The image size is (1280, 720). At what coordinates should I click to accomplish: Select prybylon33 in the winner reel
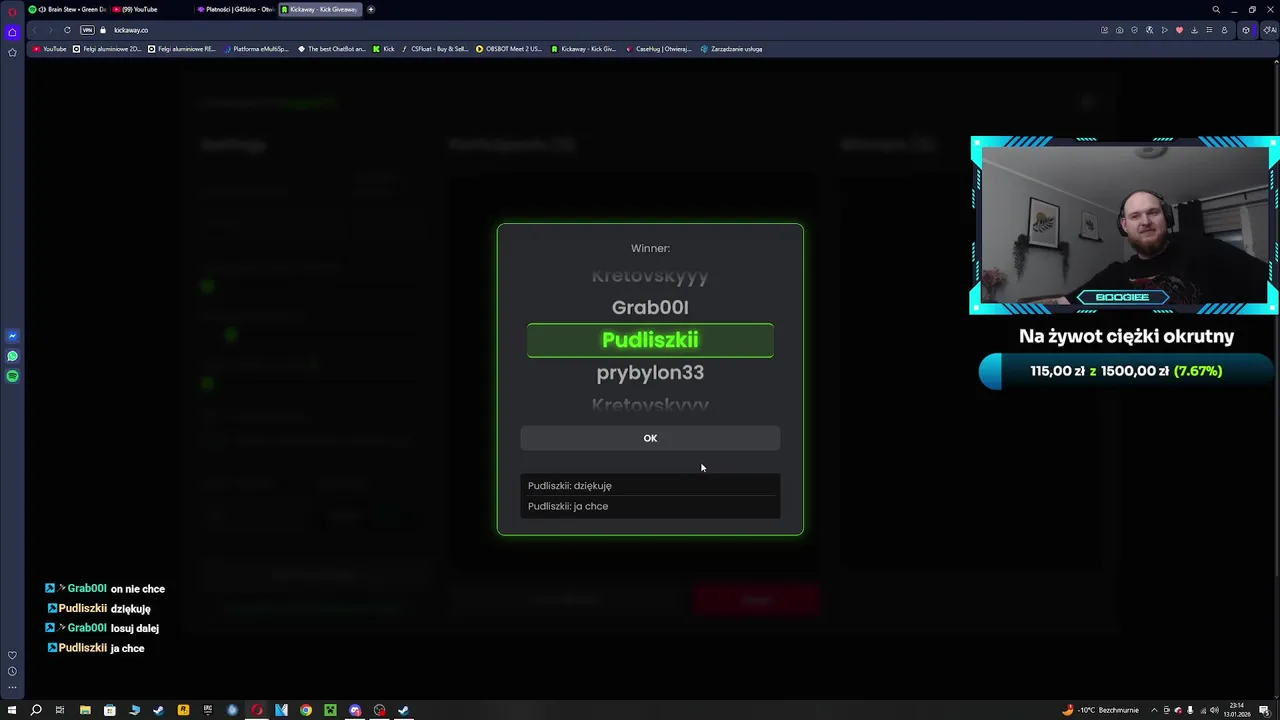coord(650,373)
